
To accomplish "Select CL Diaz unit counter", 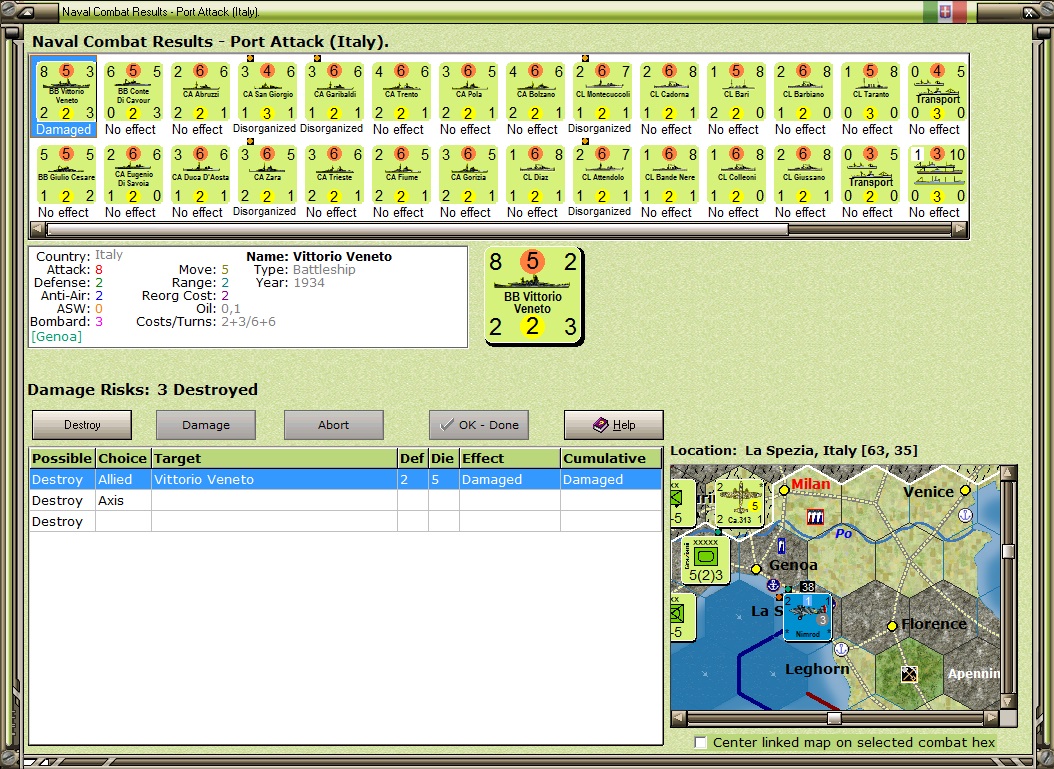I will (x=536, y=175).
